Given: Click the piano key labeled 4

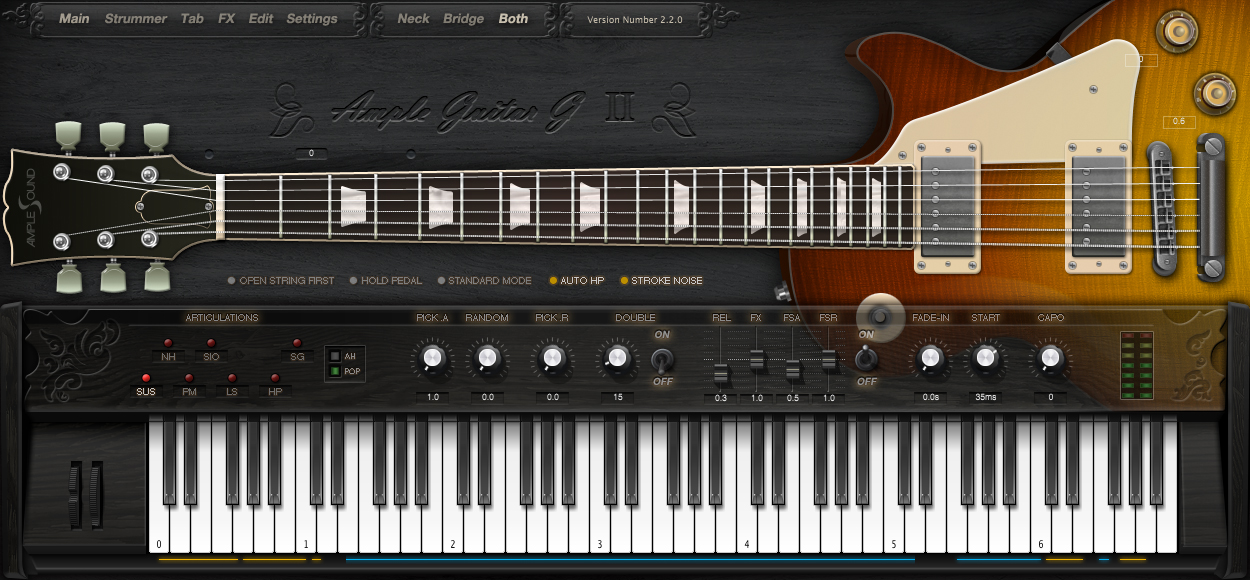Looking at the screenshot, I should coord(747,487).
